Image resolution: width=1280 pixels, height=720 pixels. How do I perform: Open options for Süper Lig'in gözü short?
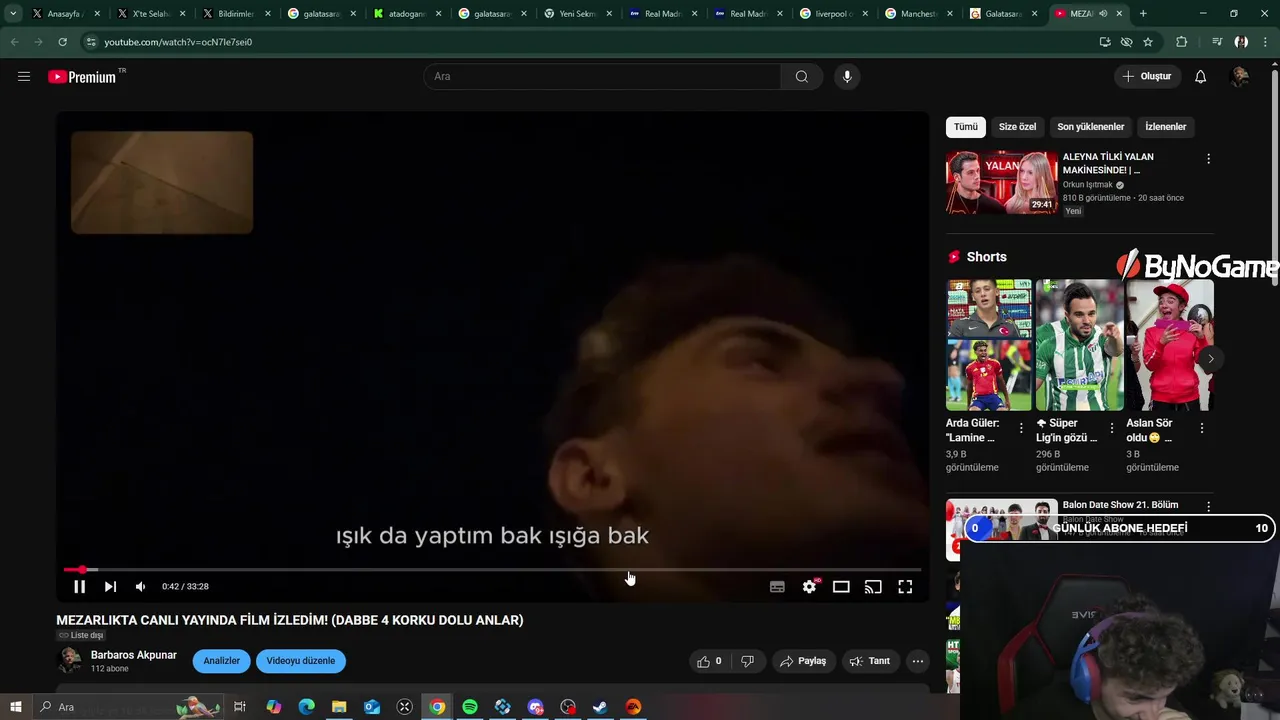[x=1111, y=428]
